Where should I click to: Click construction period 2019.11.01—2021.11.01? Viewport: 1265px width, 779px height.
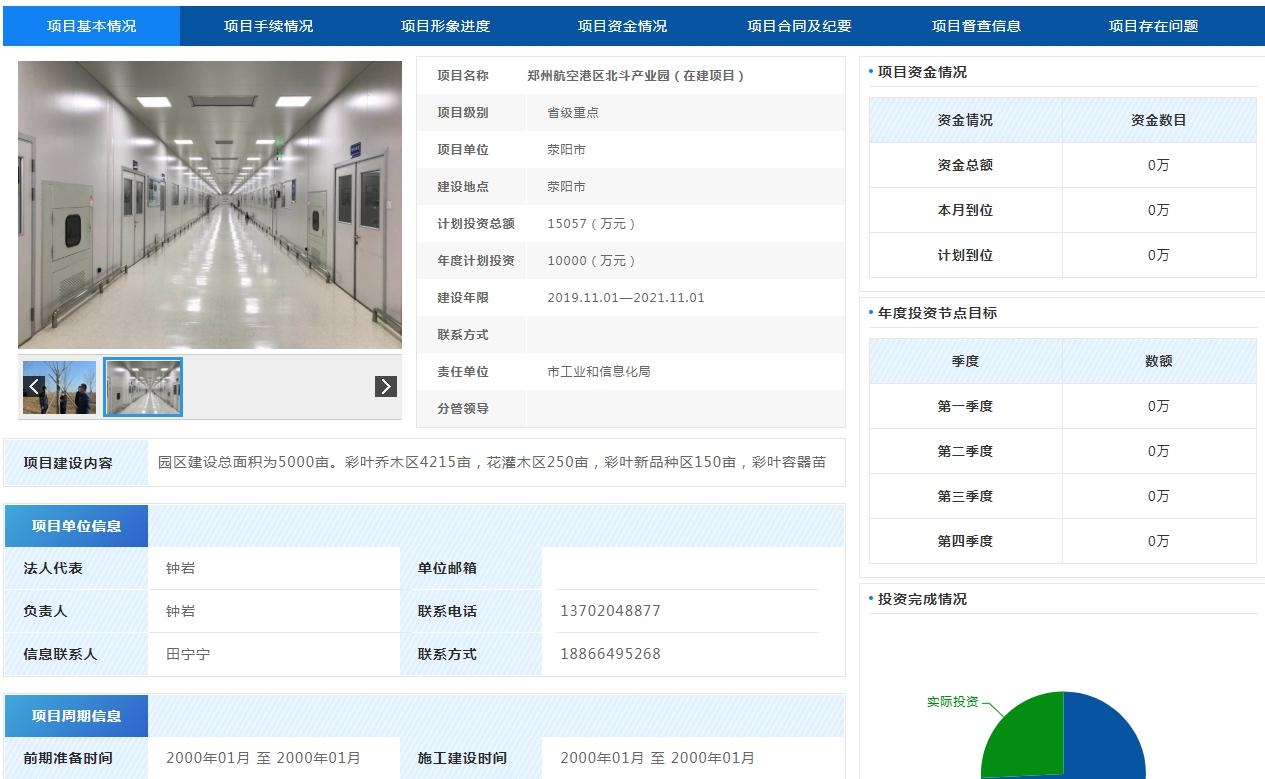click(626, 298)
